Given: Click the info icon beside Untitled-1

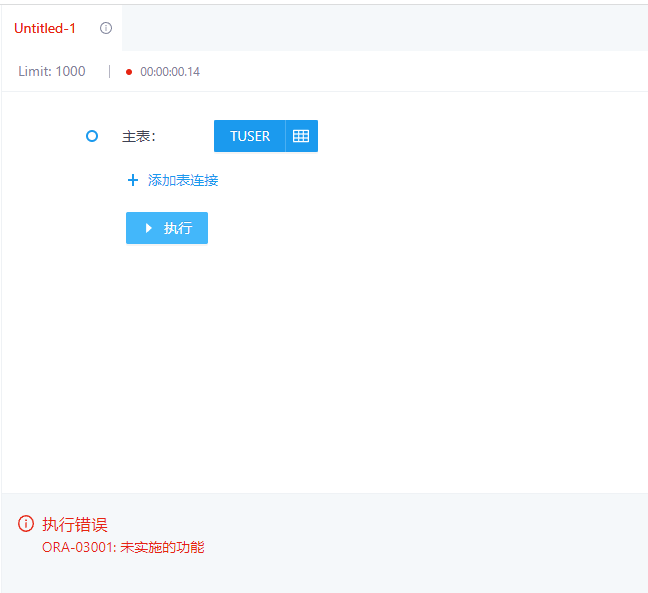Looking at the screenshot, I should coord(106,28).
